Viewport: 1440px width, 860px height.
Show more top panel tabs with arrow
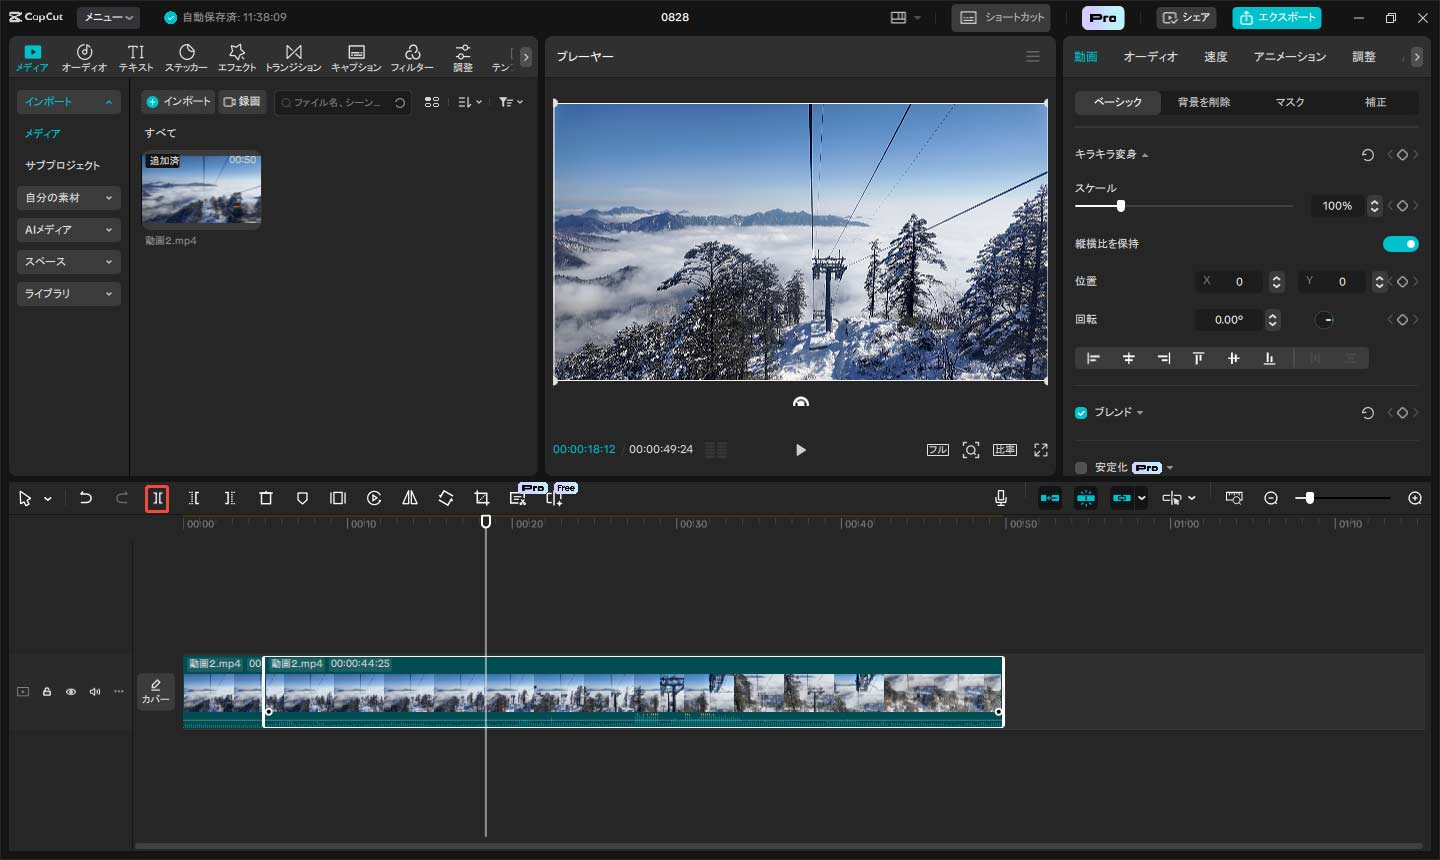coord(526,57)
